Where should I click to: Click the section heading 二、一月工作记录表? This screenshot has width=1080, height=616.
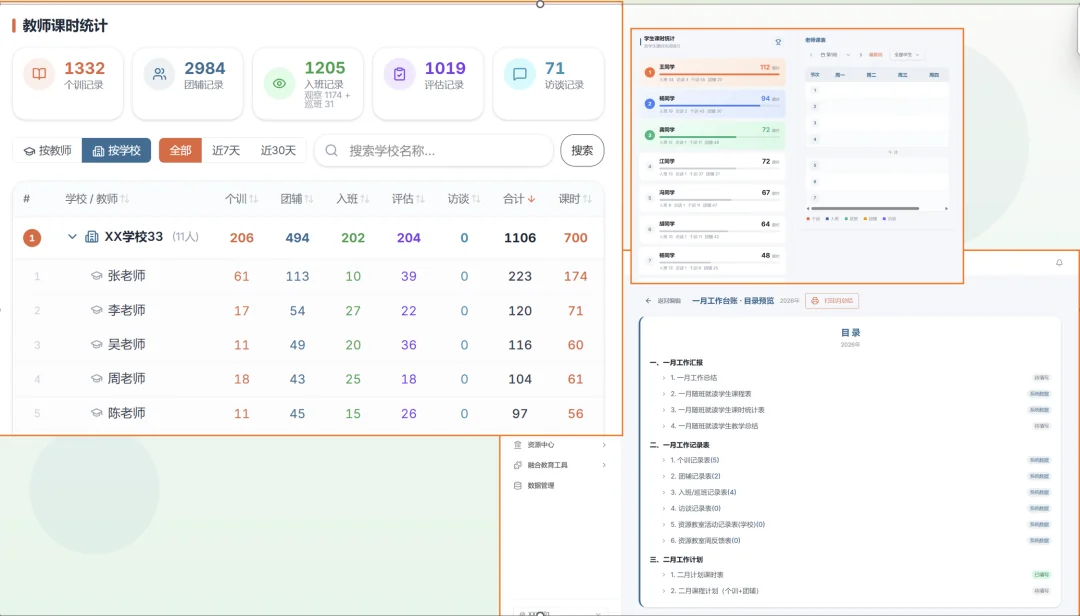[680, 445]
